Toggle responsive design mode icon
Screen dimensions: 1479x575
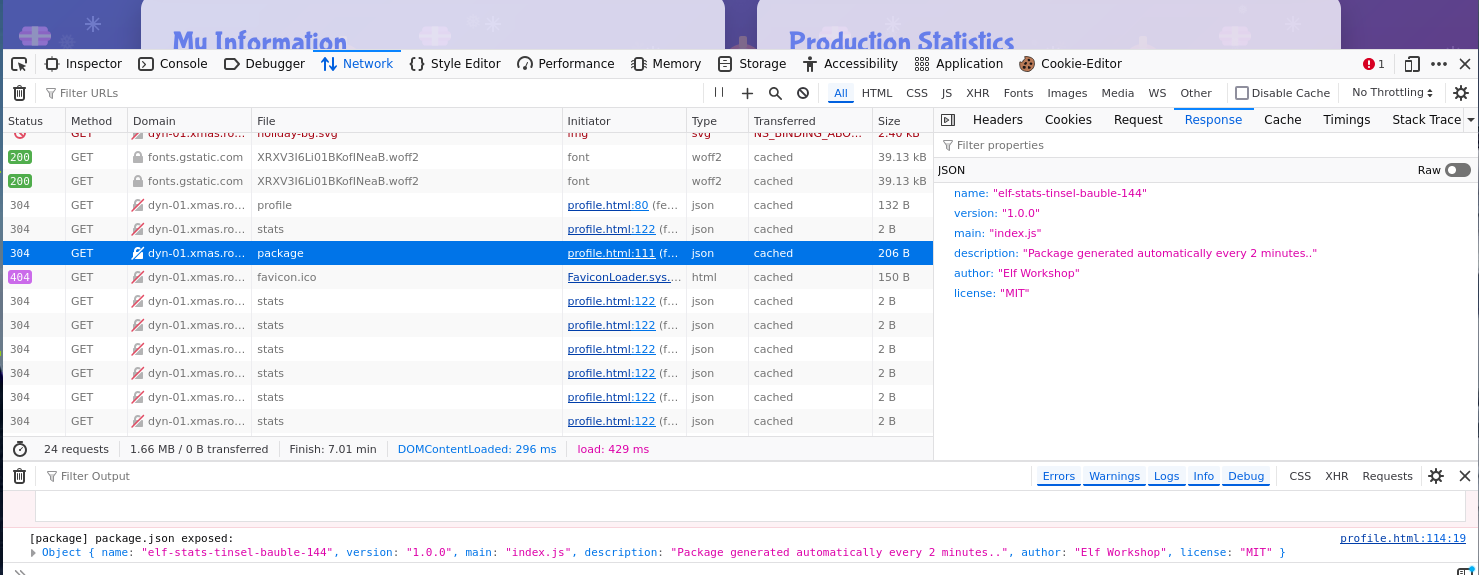1412,64
